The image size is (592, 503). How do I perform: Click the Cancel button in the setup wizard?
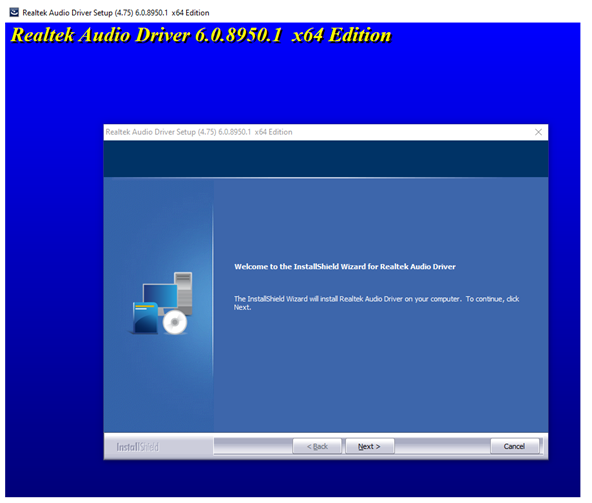click(514, 446)
